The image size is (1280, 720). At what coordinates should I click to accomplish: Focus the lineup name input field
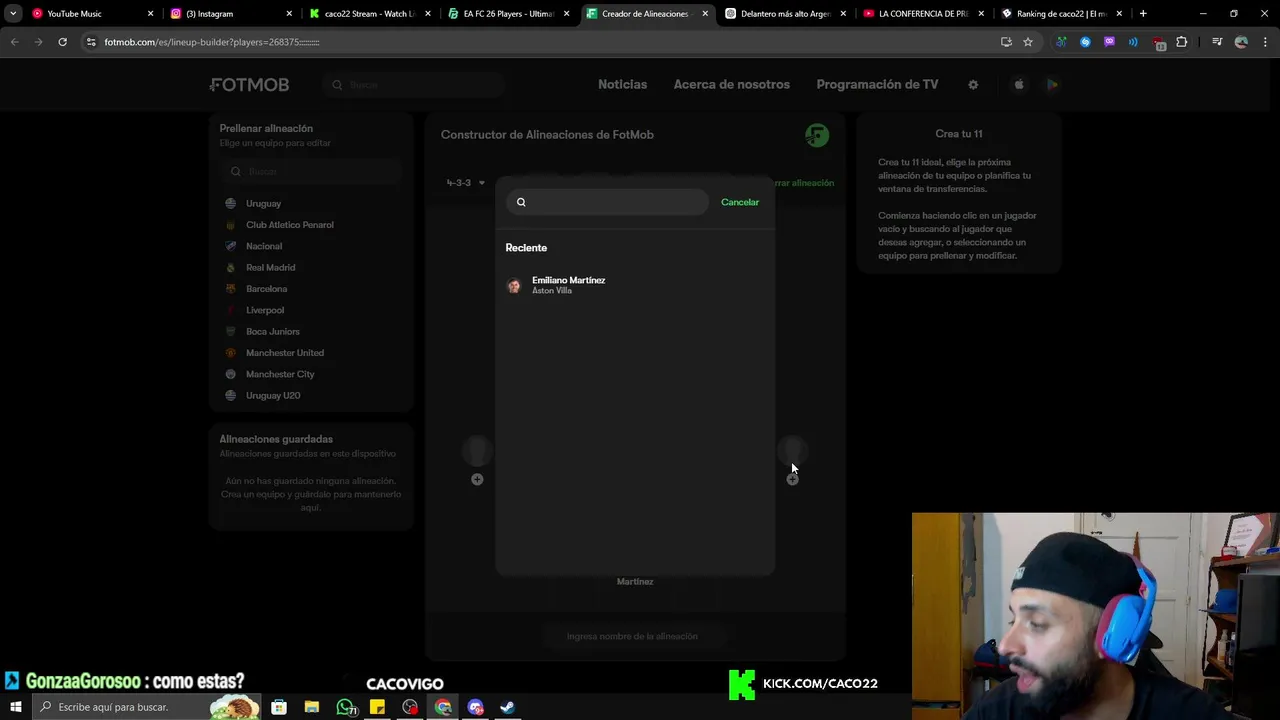[x=635, y=636]
